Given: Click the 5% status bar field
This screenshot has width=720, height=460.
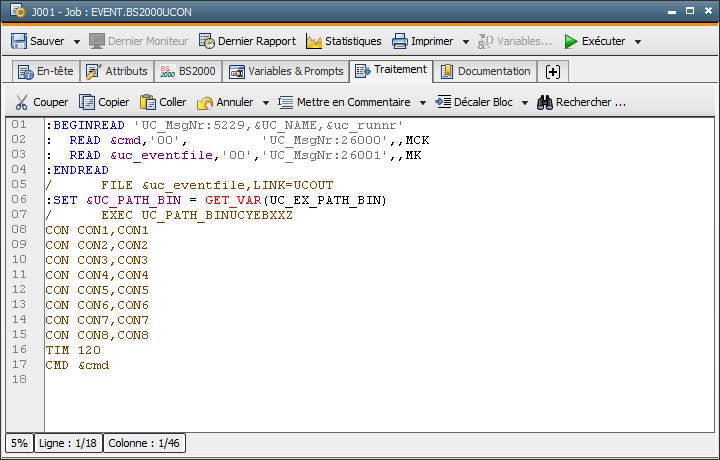Looking at the screenshot, I should pos(19,443).
